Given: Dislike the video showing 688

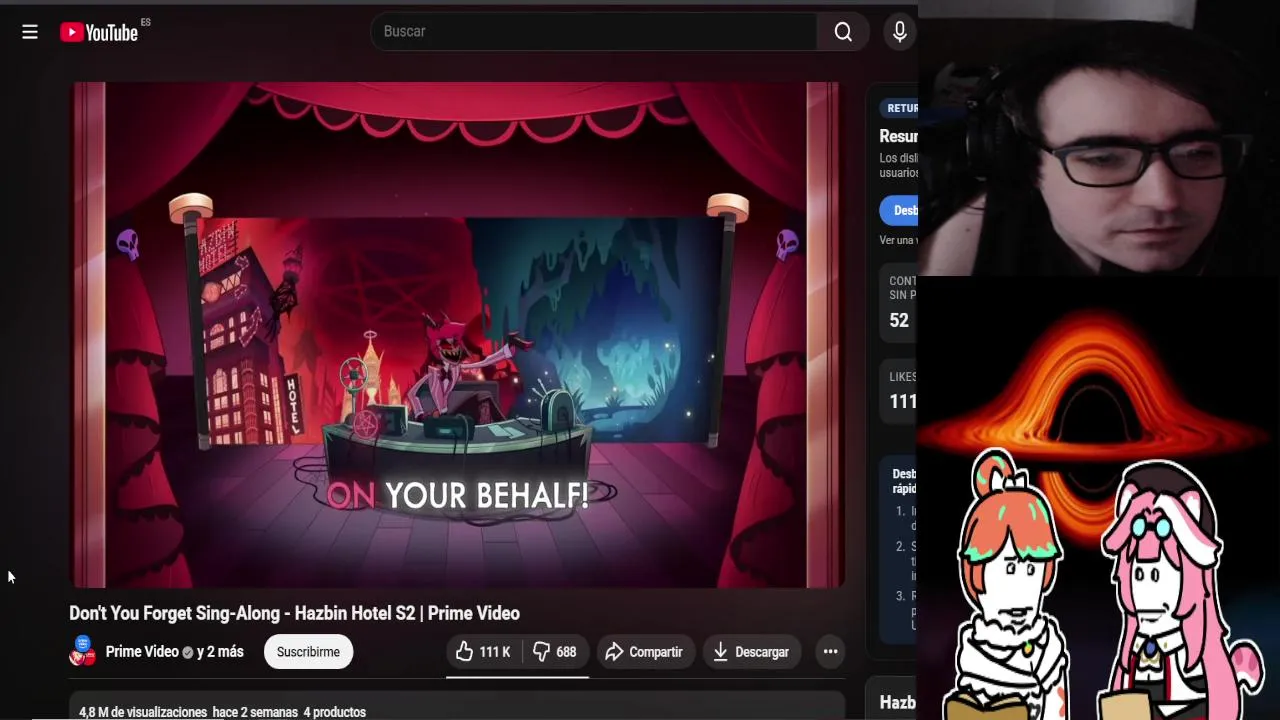Looking at the screenshot, I should point(555,652).
